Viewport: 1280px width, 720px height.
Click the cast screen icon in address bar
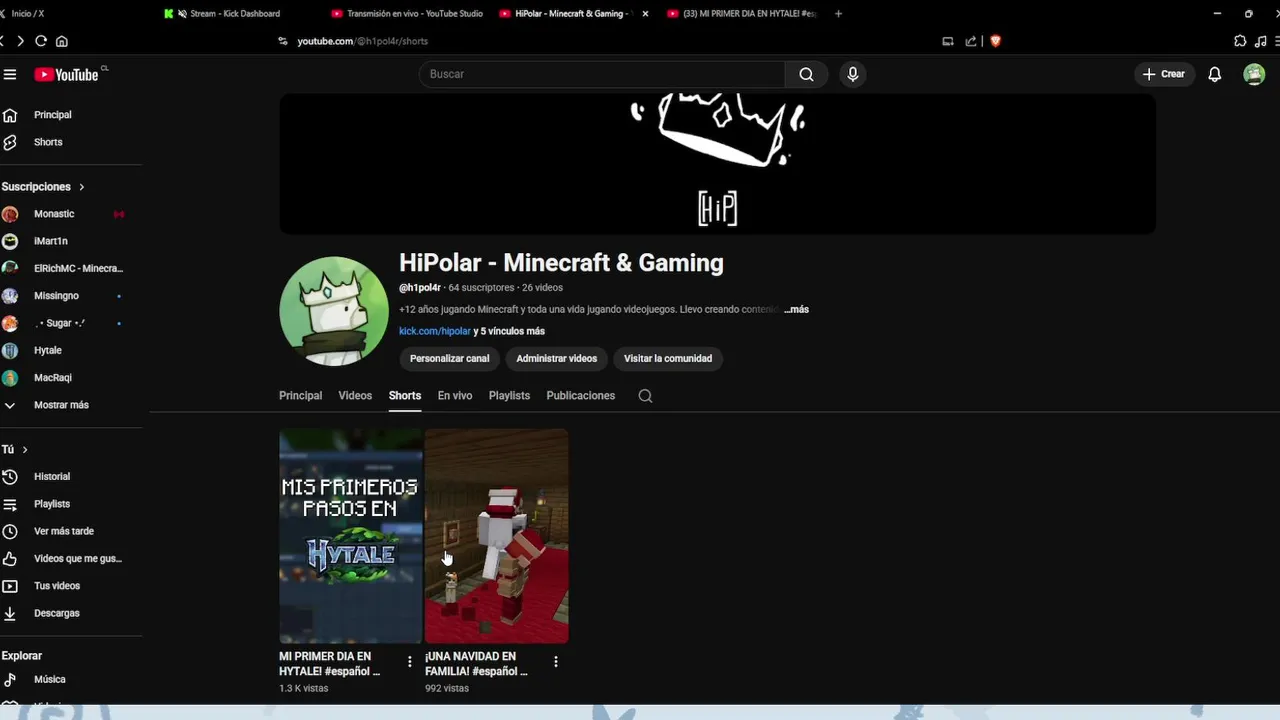click(x=947, y=41)
